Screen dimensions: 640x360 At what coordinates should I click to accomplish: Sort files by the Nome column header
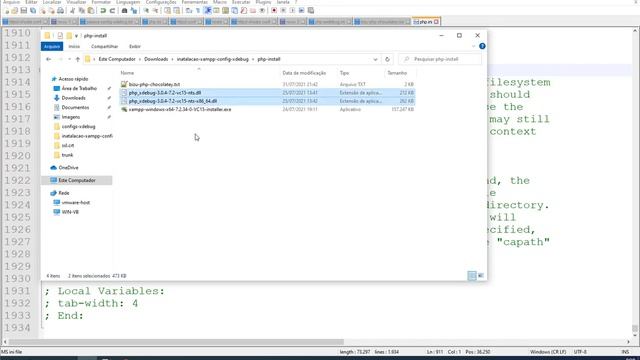pos(127,73)
